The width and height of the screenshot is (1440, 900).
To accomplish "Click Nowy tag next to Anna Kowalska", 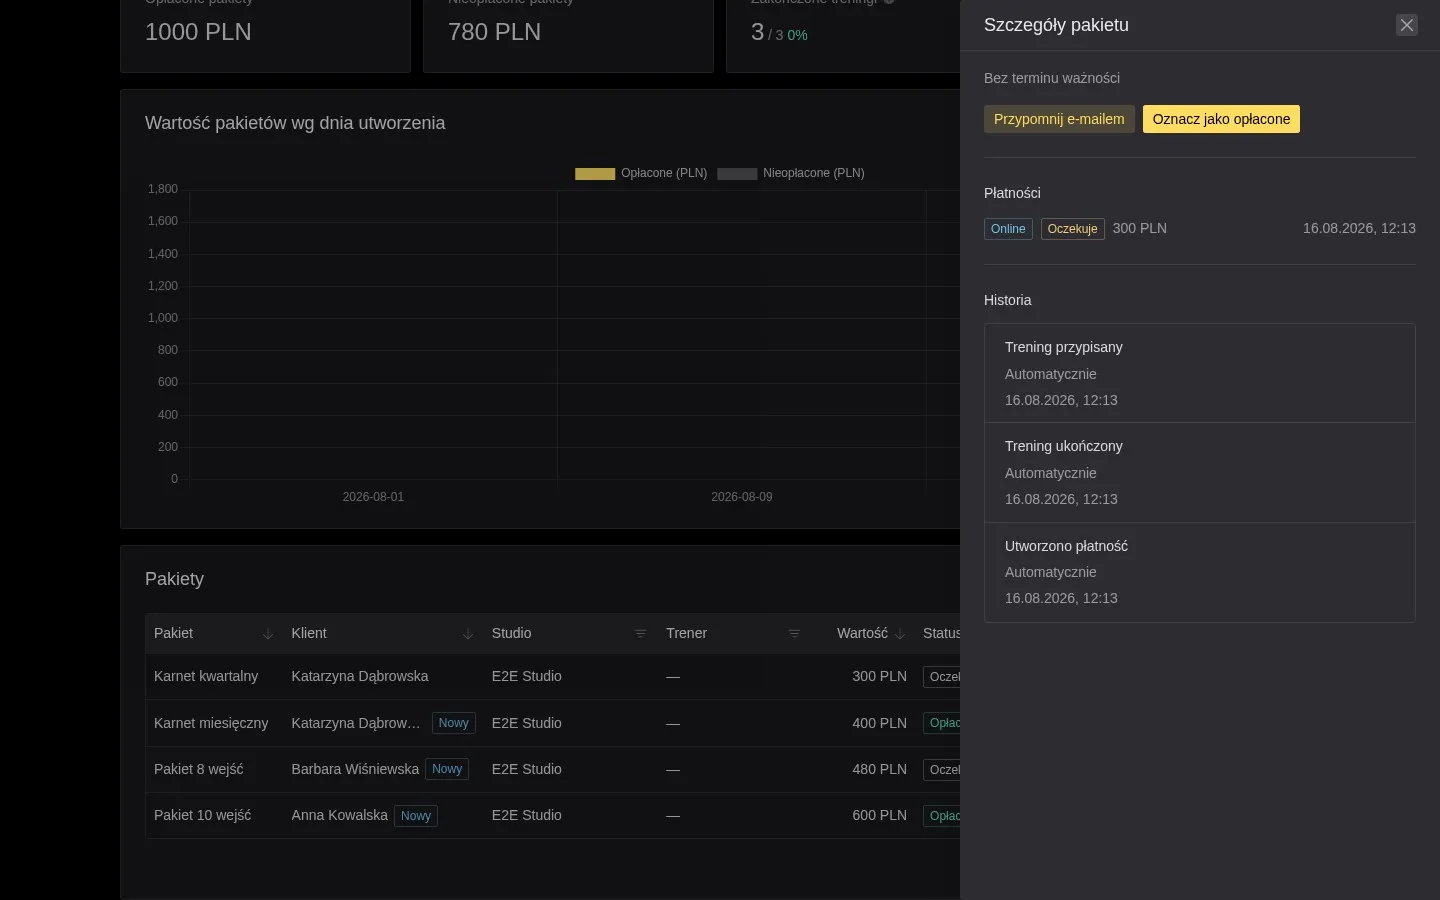I will click(416, 816).
